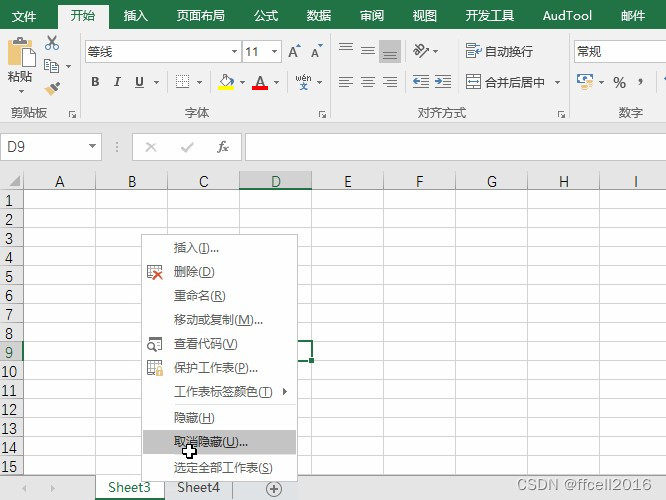Click the fx insert function icon

tap(223, 147)
